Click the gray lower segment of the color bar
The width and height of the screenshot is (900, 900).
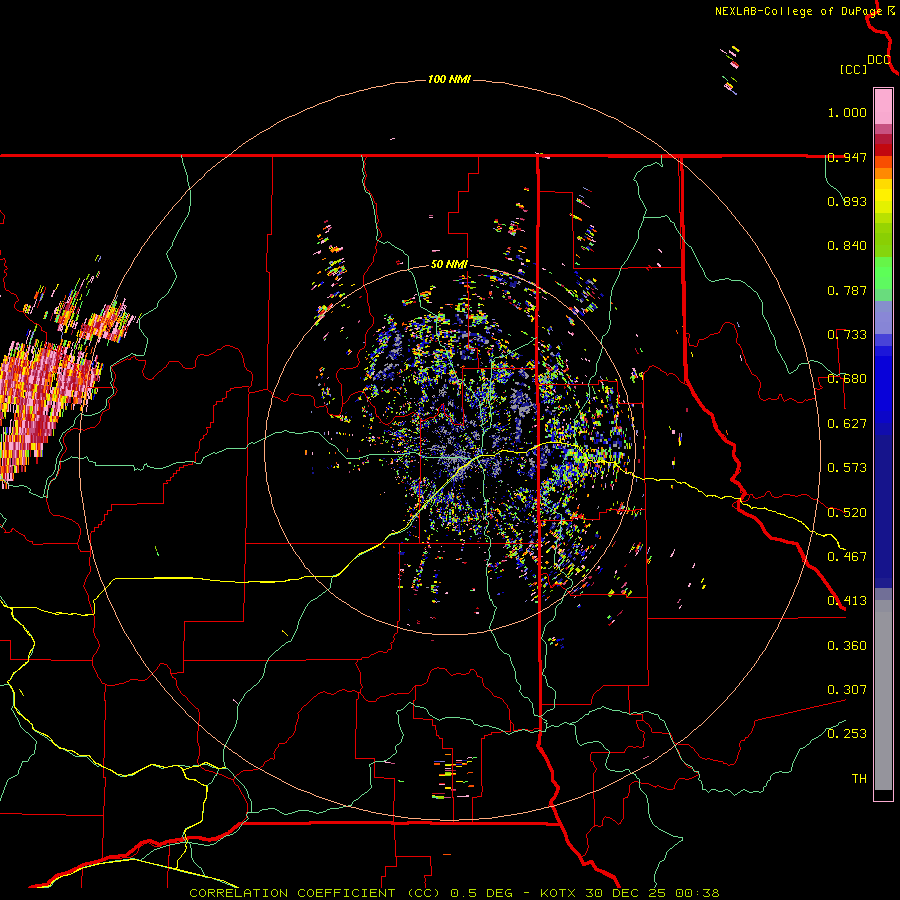point(883,695)
